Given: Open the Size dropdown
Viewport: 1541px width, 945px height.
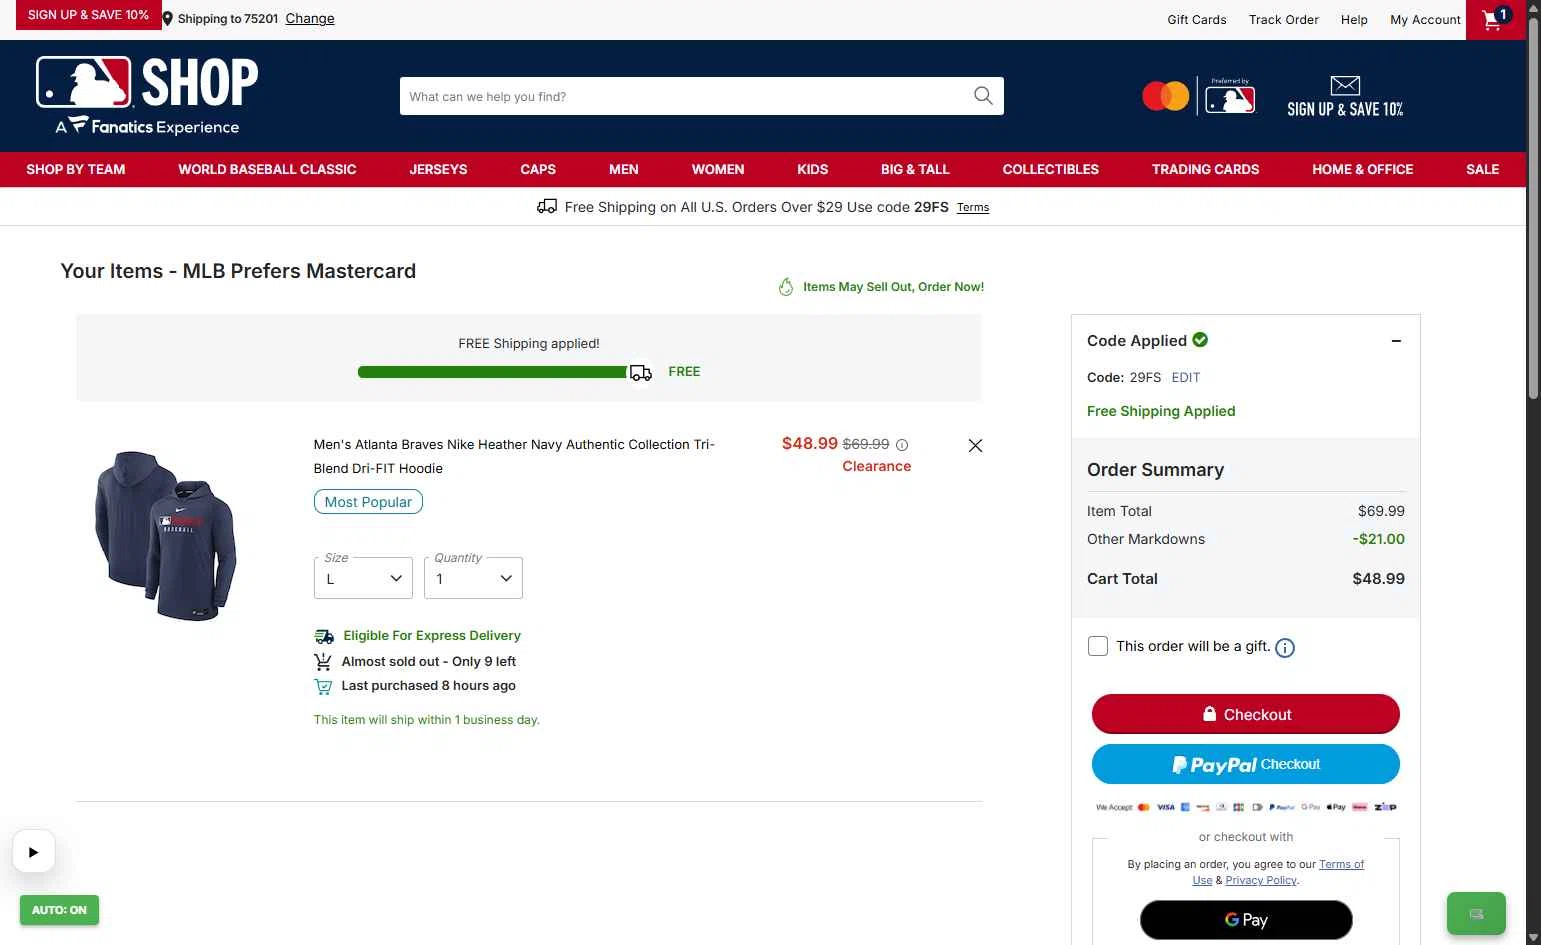Looking at the screenshot, I should click(363, 578).
